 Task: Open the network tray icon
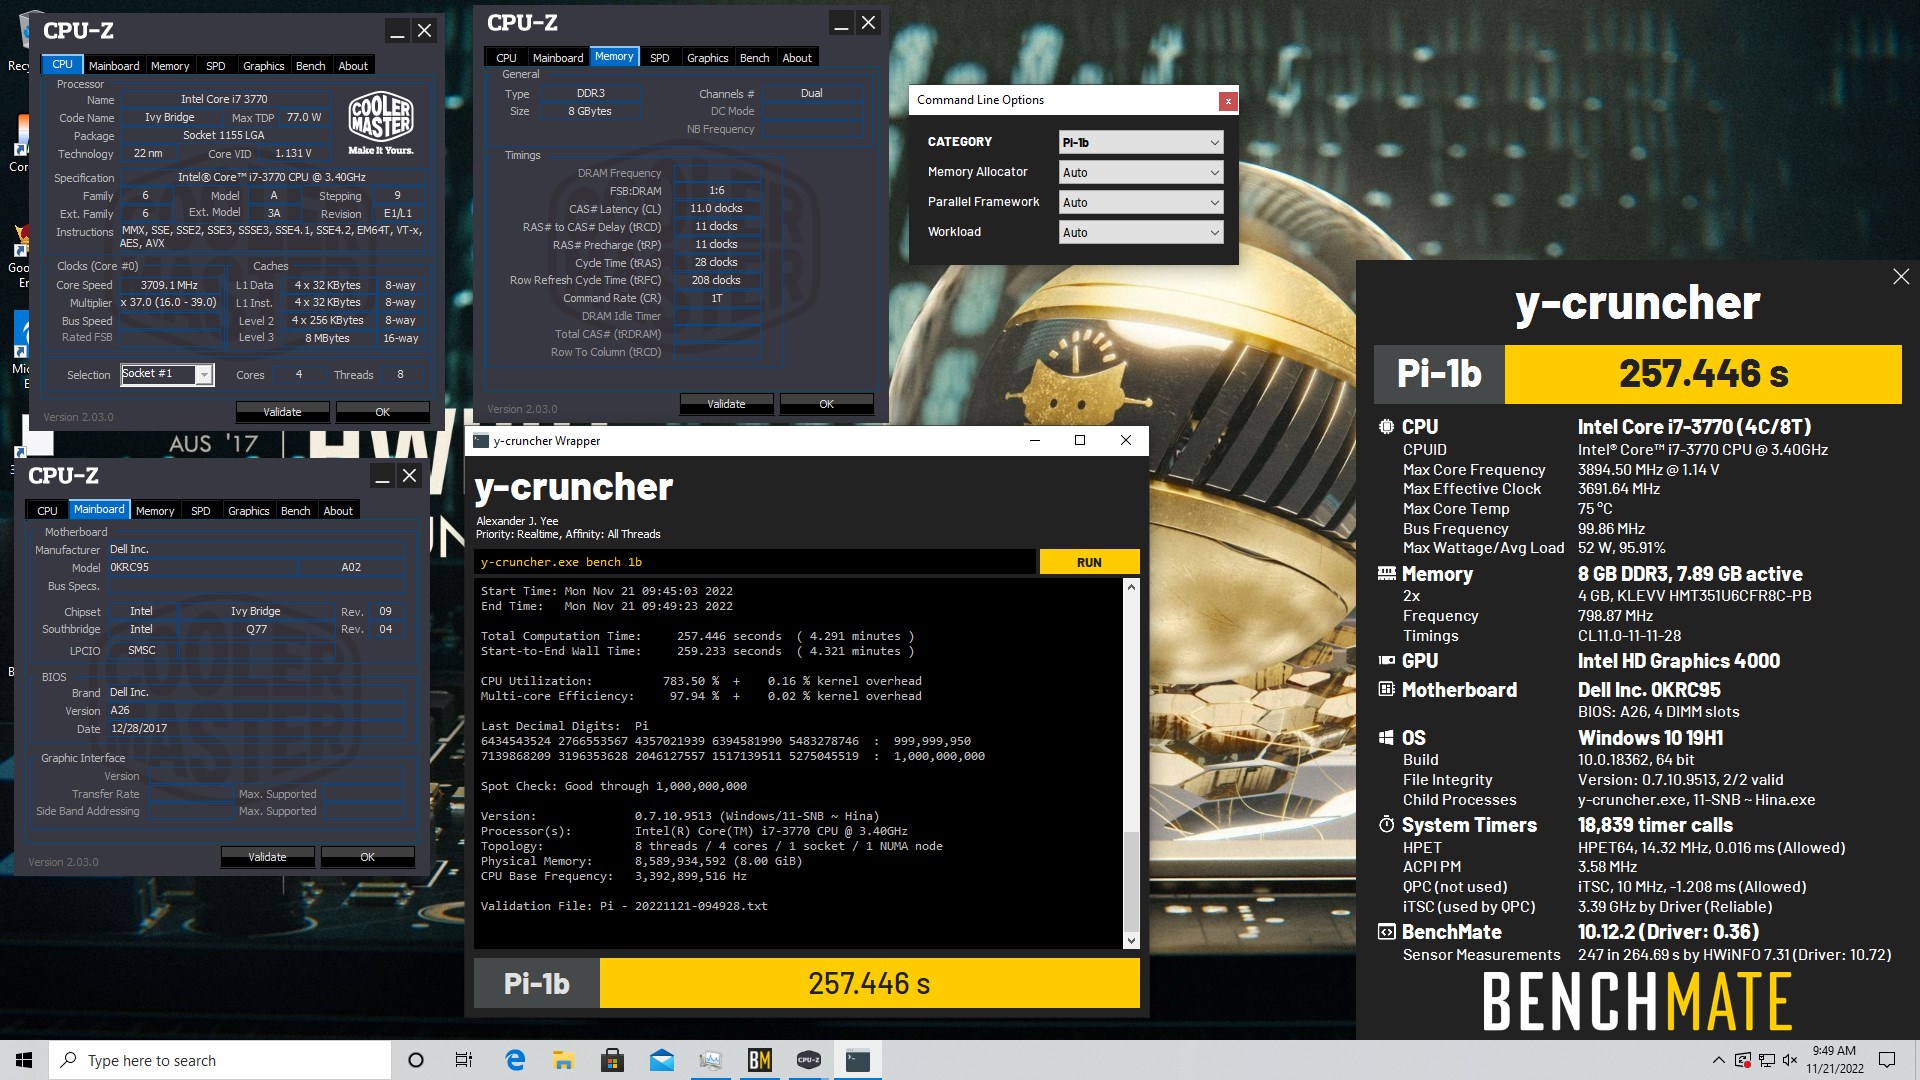pos(1767,1060)
